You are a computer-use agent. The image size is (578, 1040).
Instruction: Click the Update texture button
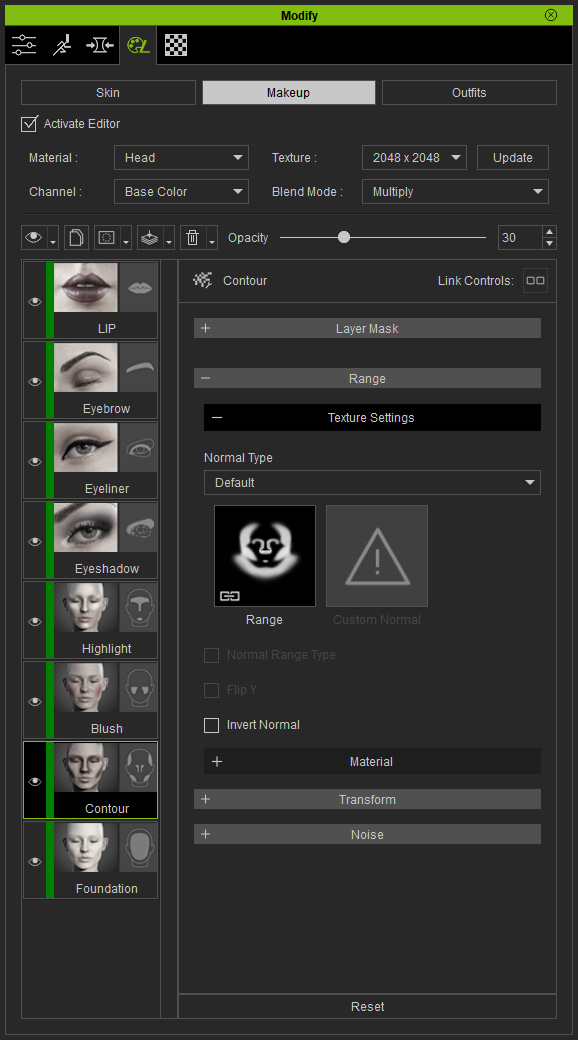[x=513, y=158]
